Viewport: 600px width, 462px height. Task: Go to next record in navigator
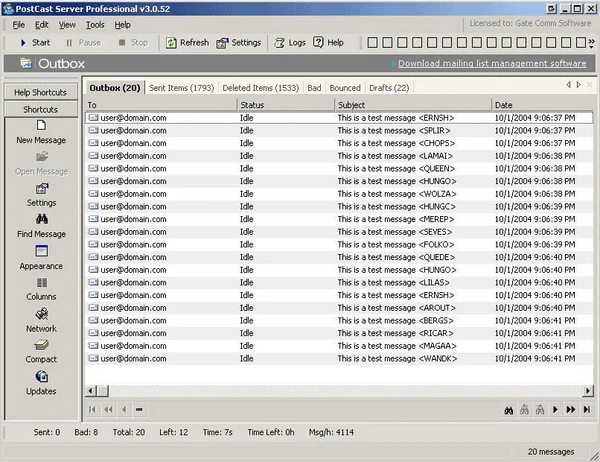(555, 410)
